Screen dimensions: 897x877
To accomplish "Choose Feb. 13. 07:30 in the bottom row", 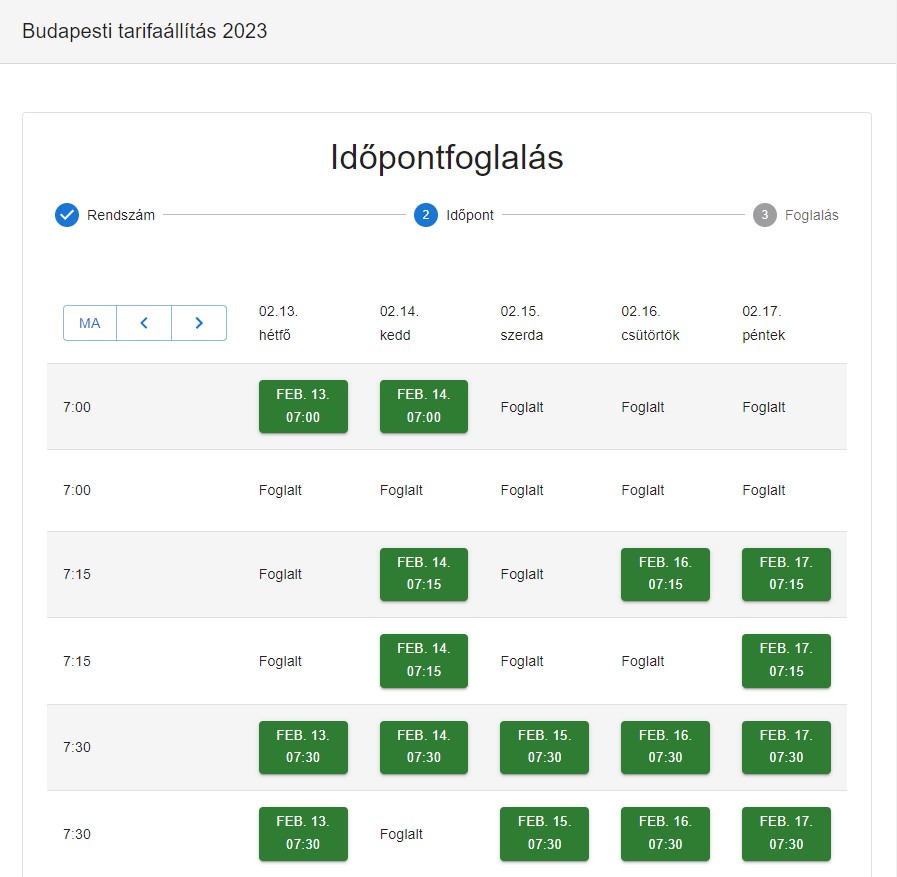I will 303,833.
